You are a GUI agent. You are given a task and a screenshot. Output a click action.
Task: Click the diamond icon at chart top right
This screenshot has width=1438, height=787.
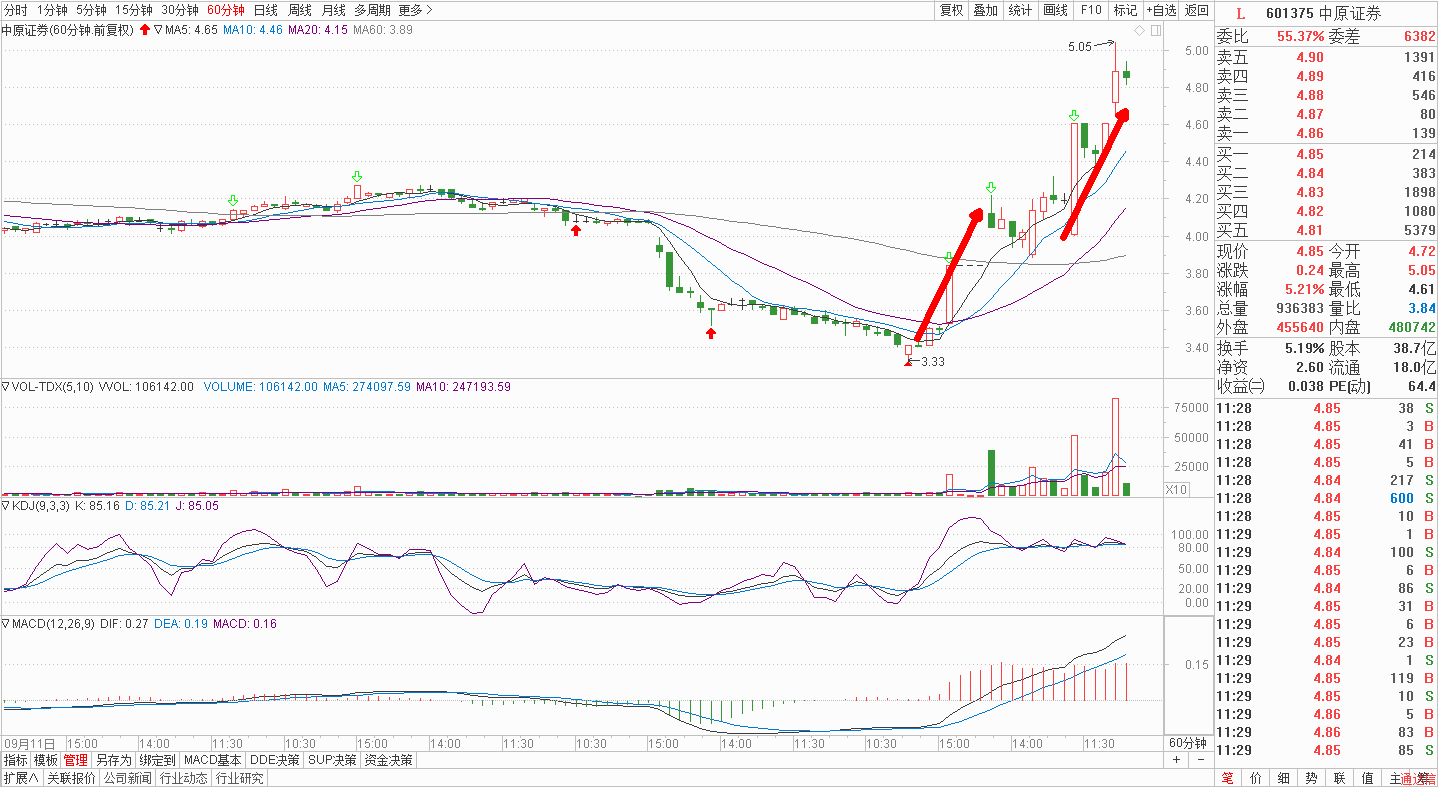coord(1139,31)
